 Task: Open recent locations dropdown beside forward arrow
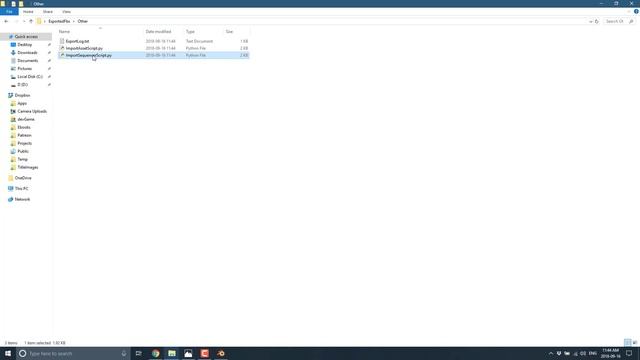click(x=24, y=21)
